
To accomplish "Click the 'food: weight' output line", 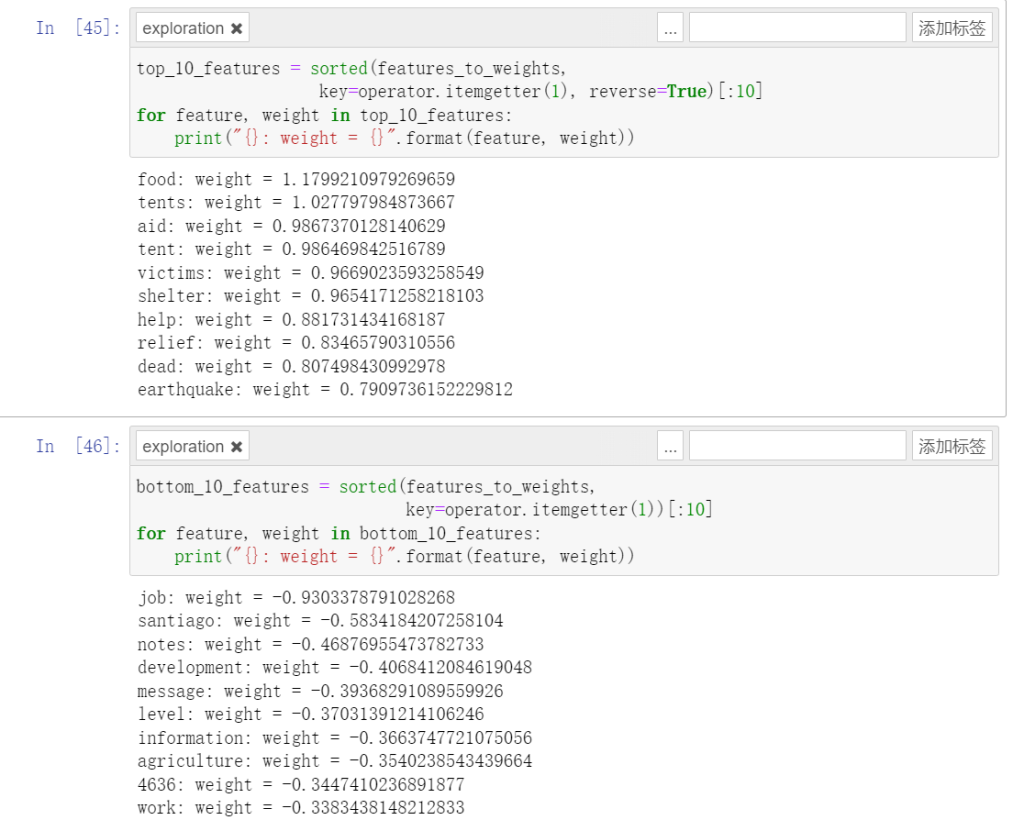I will click(x=296, y=180).
